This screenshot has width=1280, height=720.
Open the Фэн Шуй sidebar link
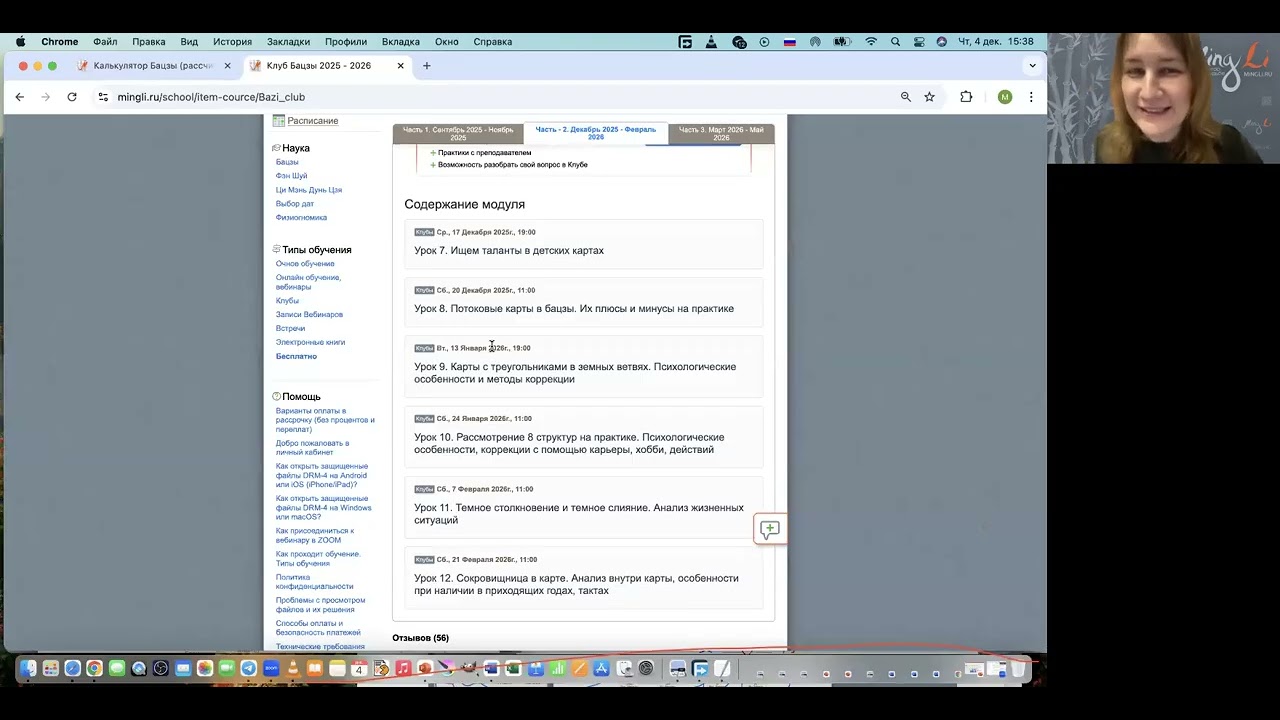point(292,176)
